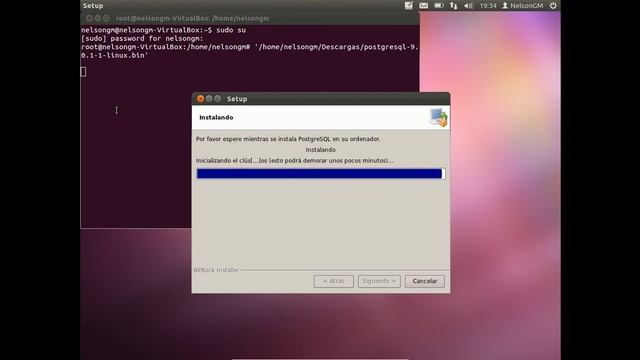
Task: Click the 'Inicializando el clús' status text
Action: tap(295, 160)
